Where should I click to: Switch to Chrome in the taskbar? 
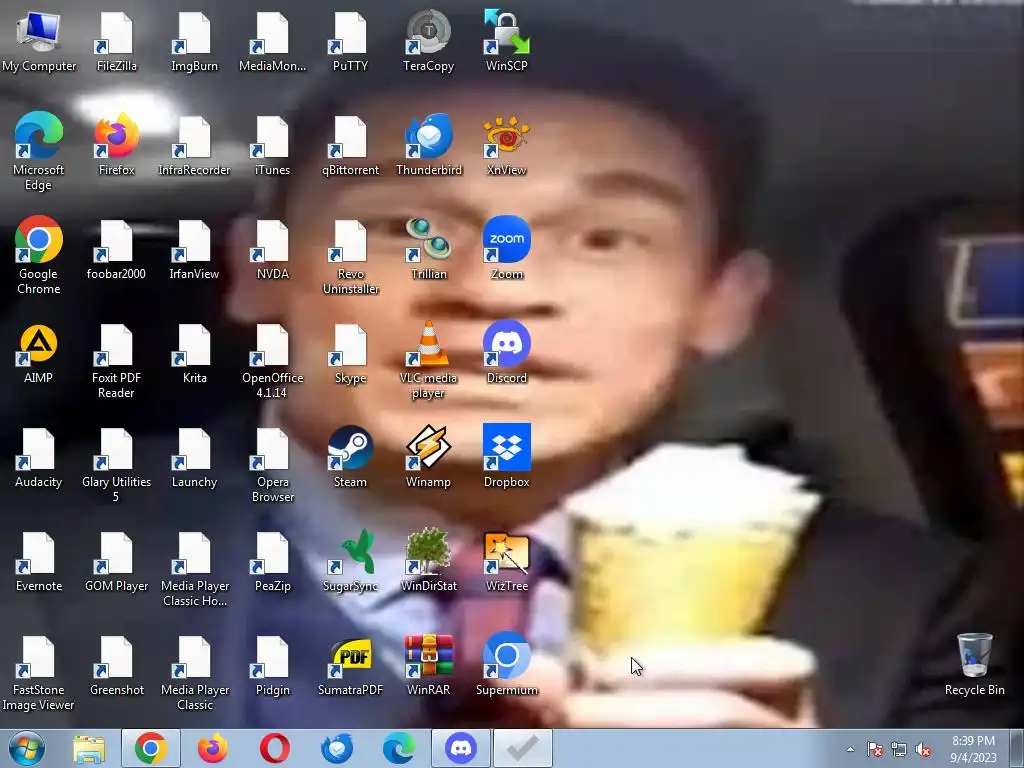click(151, 748)
